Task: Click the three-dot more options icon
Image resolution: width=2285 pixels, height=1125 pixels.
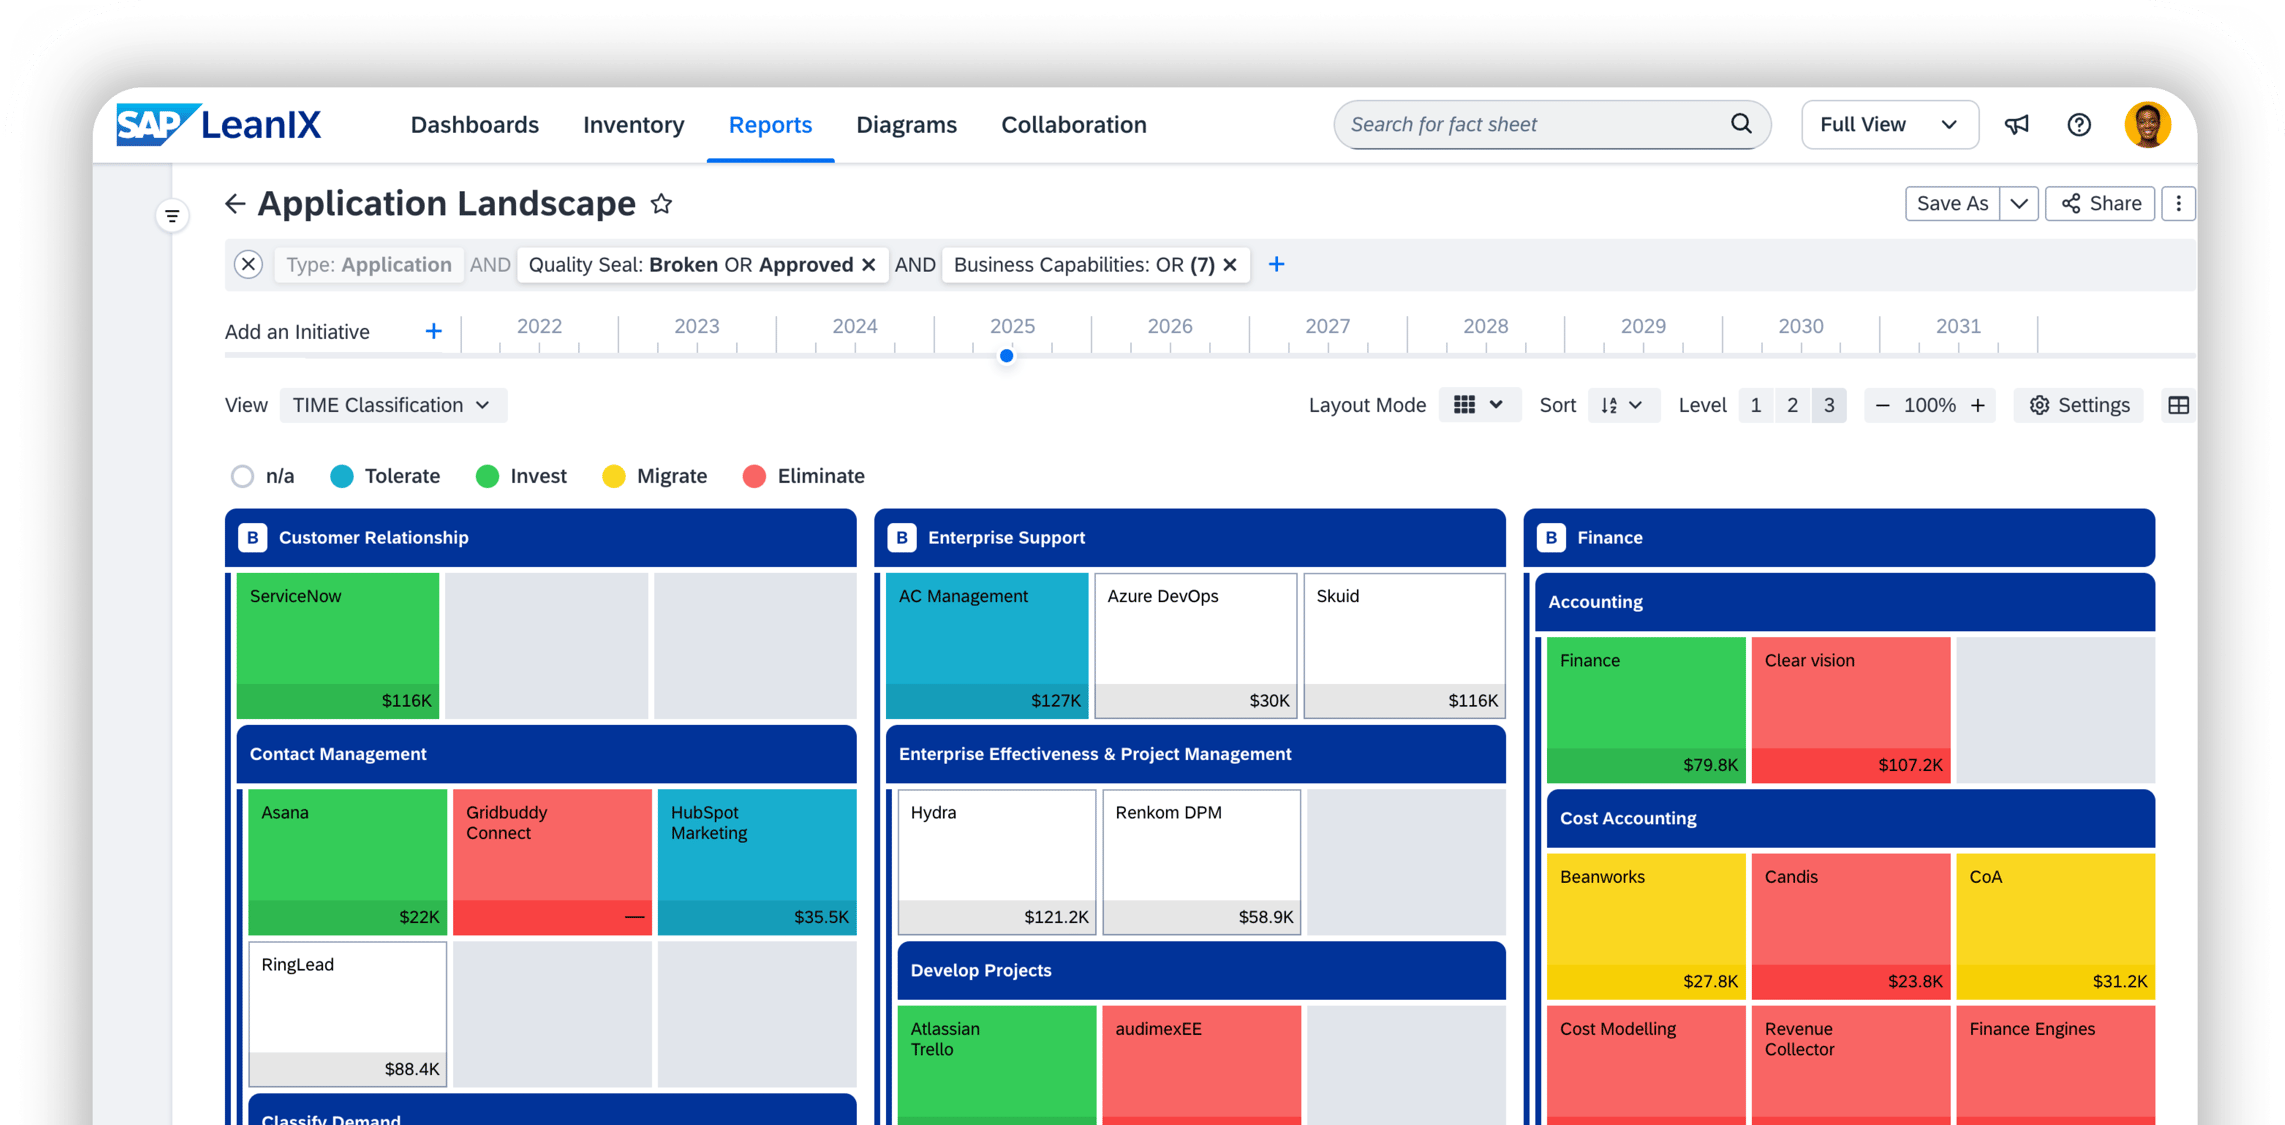Action: click(x=2178, y=204)
